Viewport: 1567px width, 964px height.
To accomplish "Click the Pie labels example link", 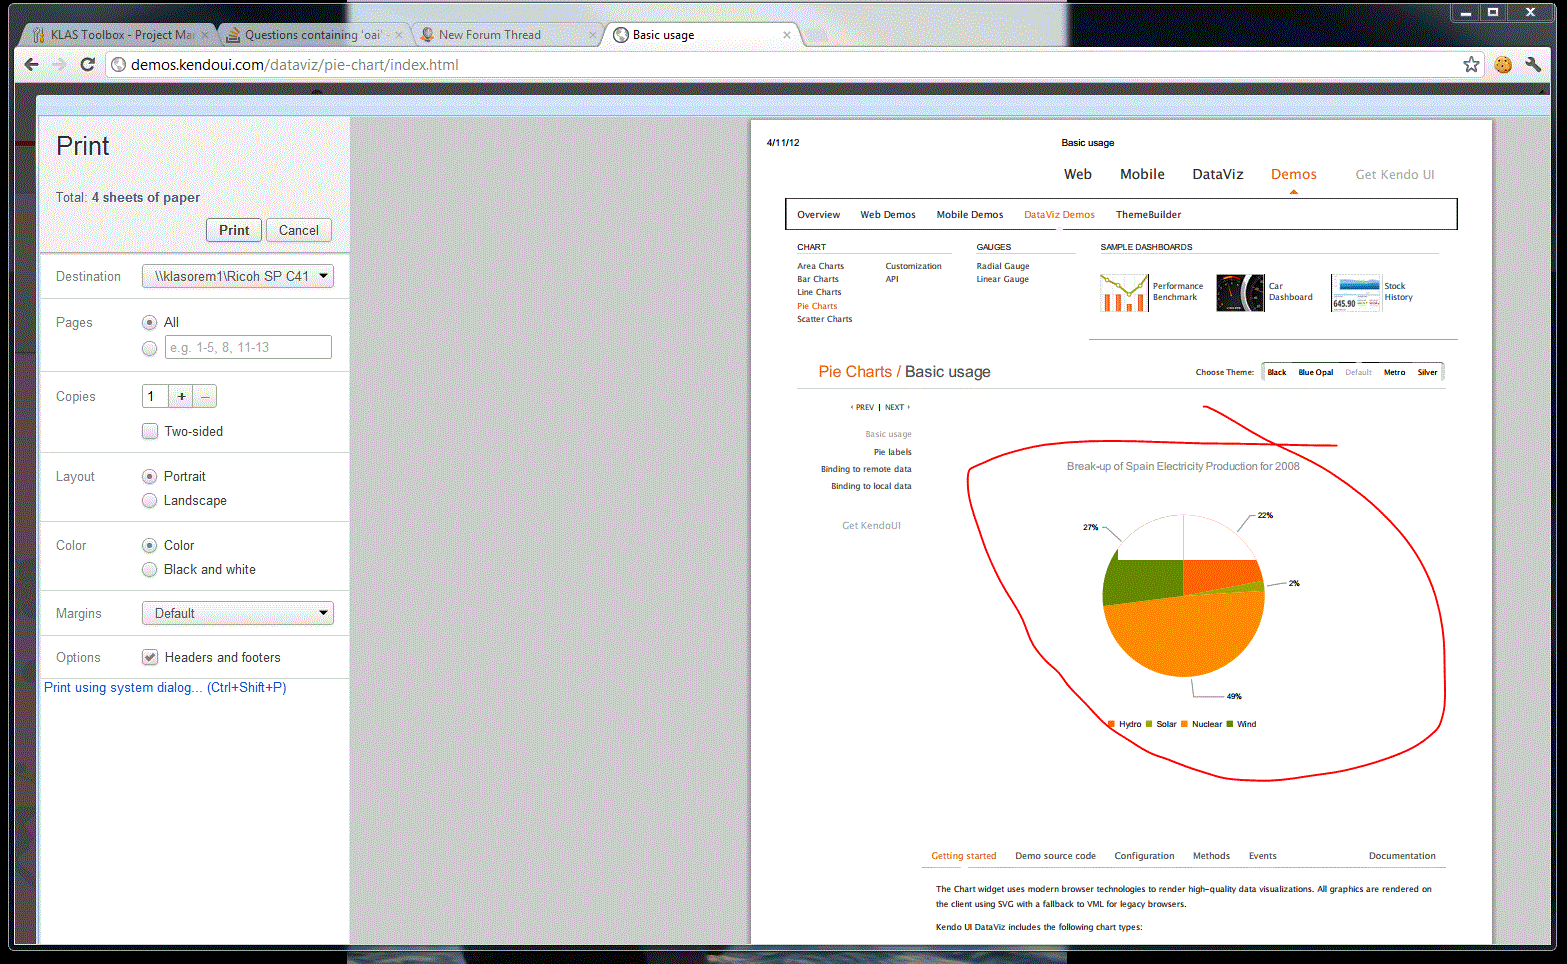I will click(893, 452).
